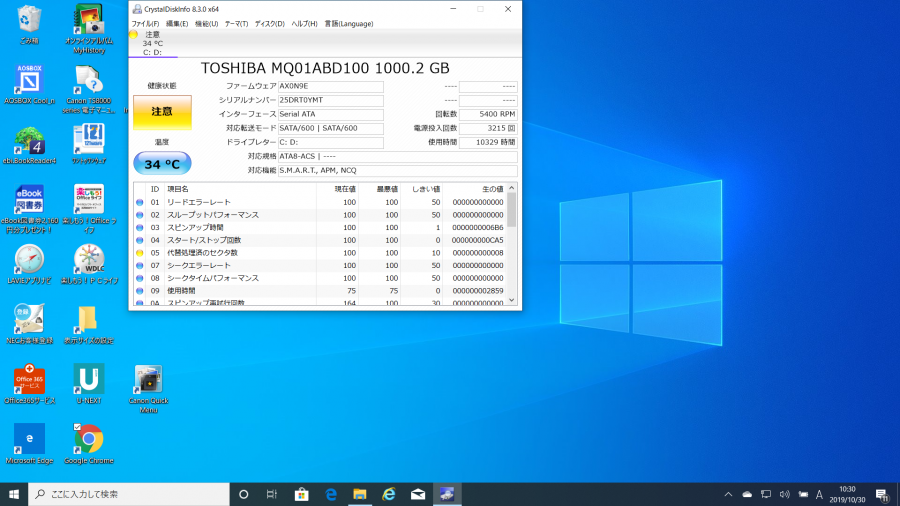The width and height of the screenshot is (900, 506).
Task: Open File Explorer from the taskbar
Action: point(360,494)
